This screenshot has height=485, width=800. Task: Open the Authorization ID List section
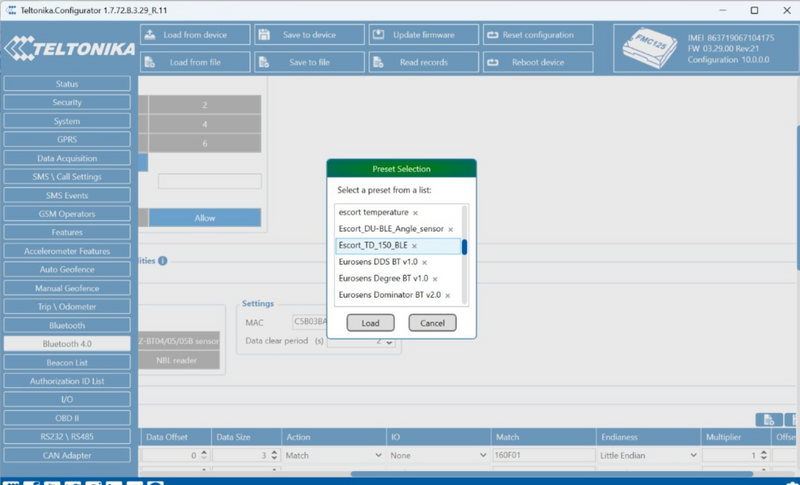[x=67, y=381]
